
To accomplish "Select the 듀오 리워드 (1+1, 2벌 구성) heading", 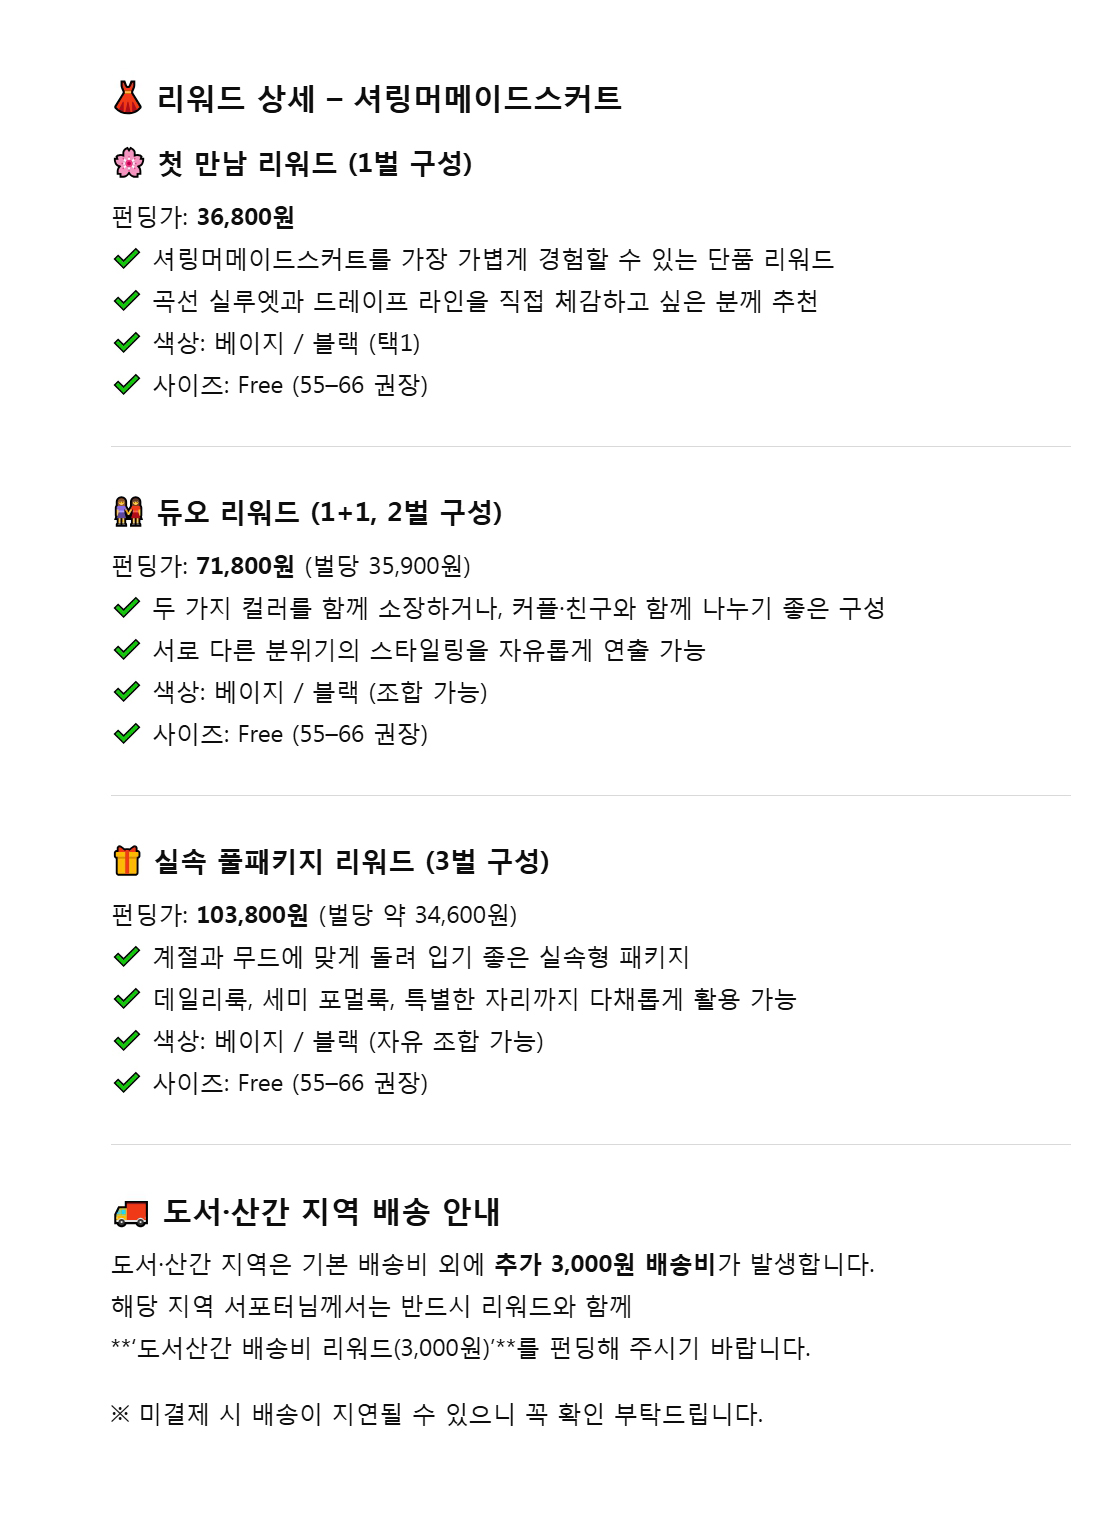I will click(x=329, y=513).
